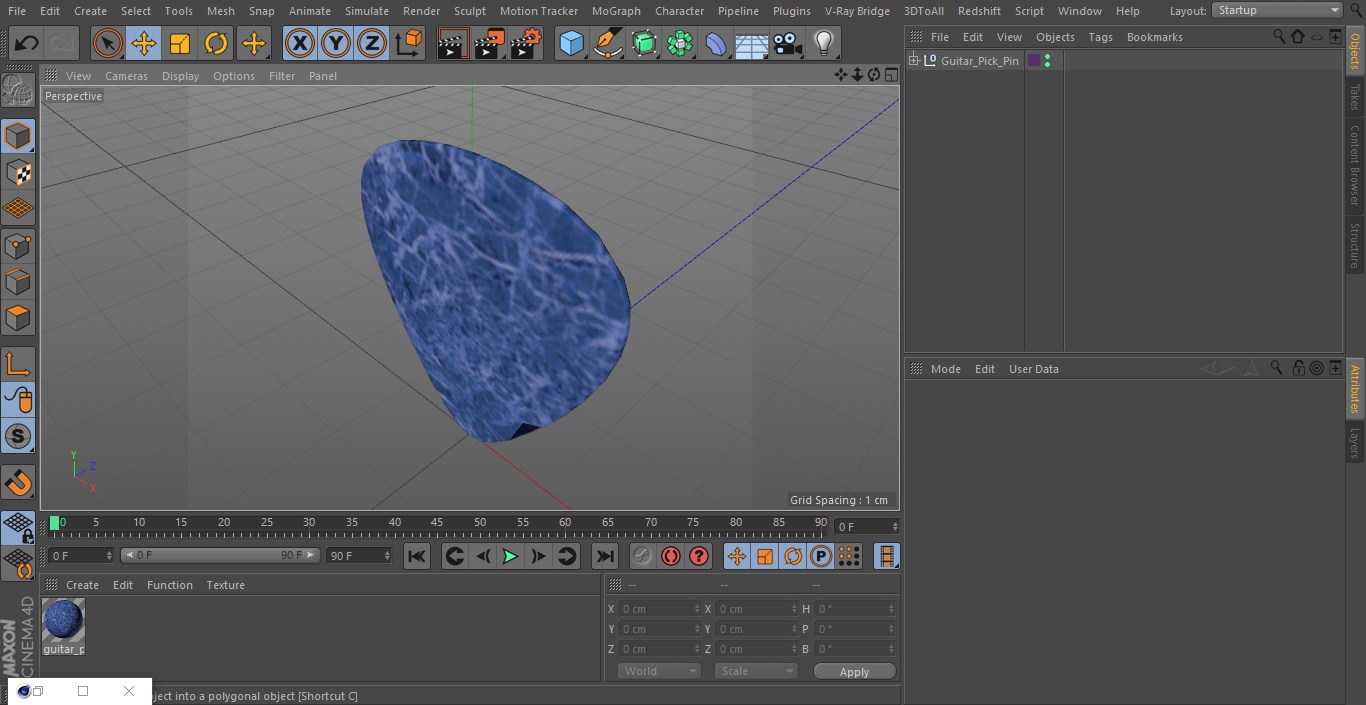Go to start of animation
The image size is (1366, 705).
click(417, 556)
